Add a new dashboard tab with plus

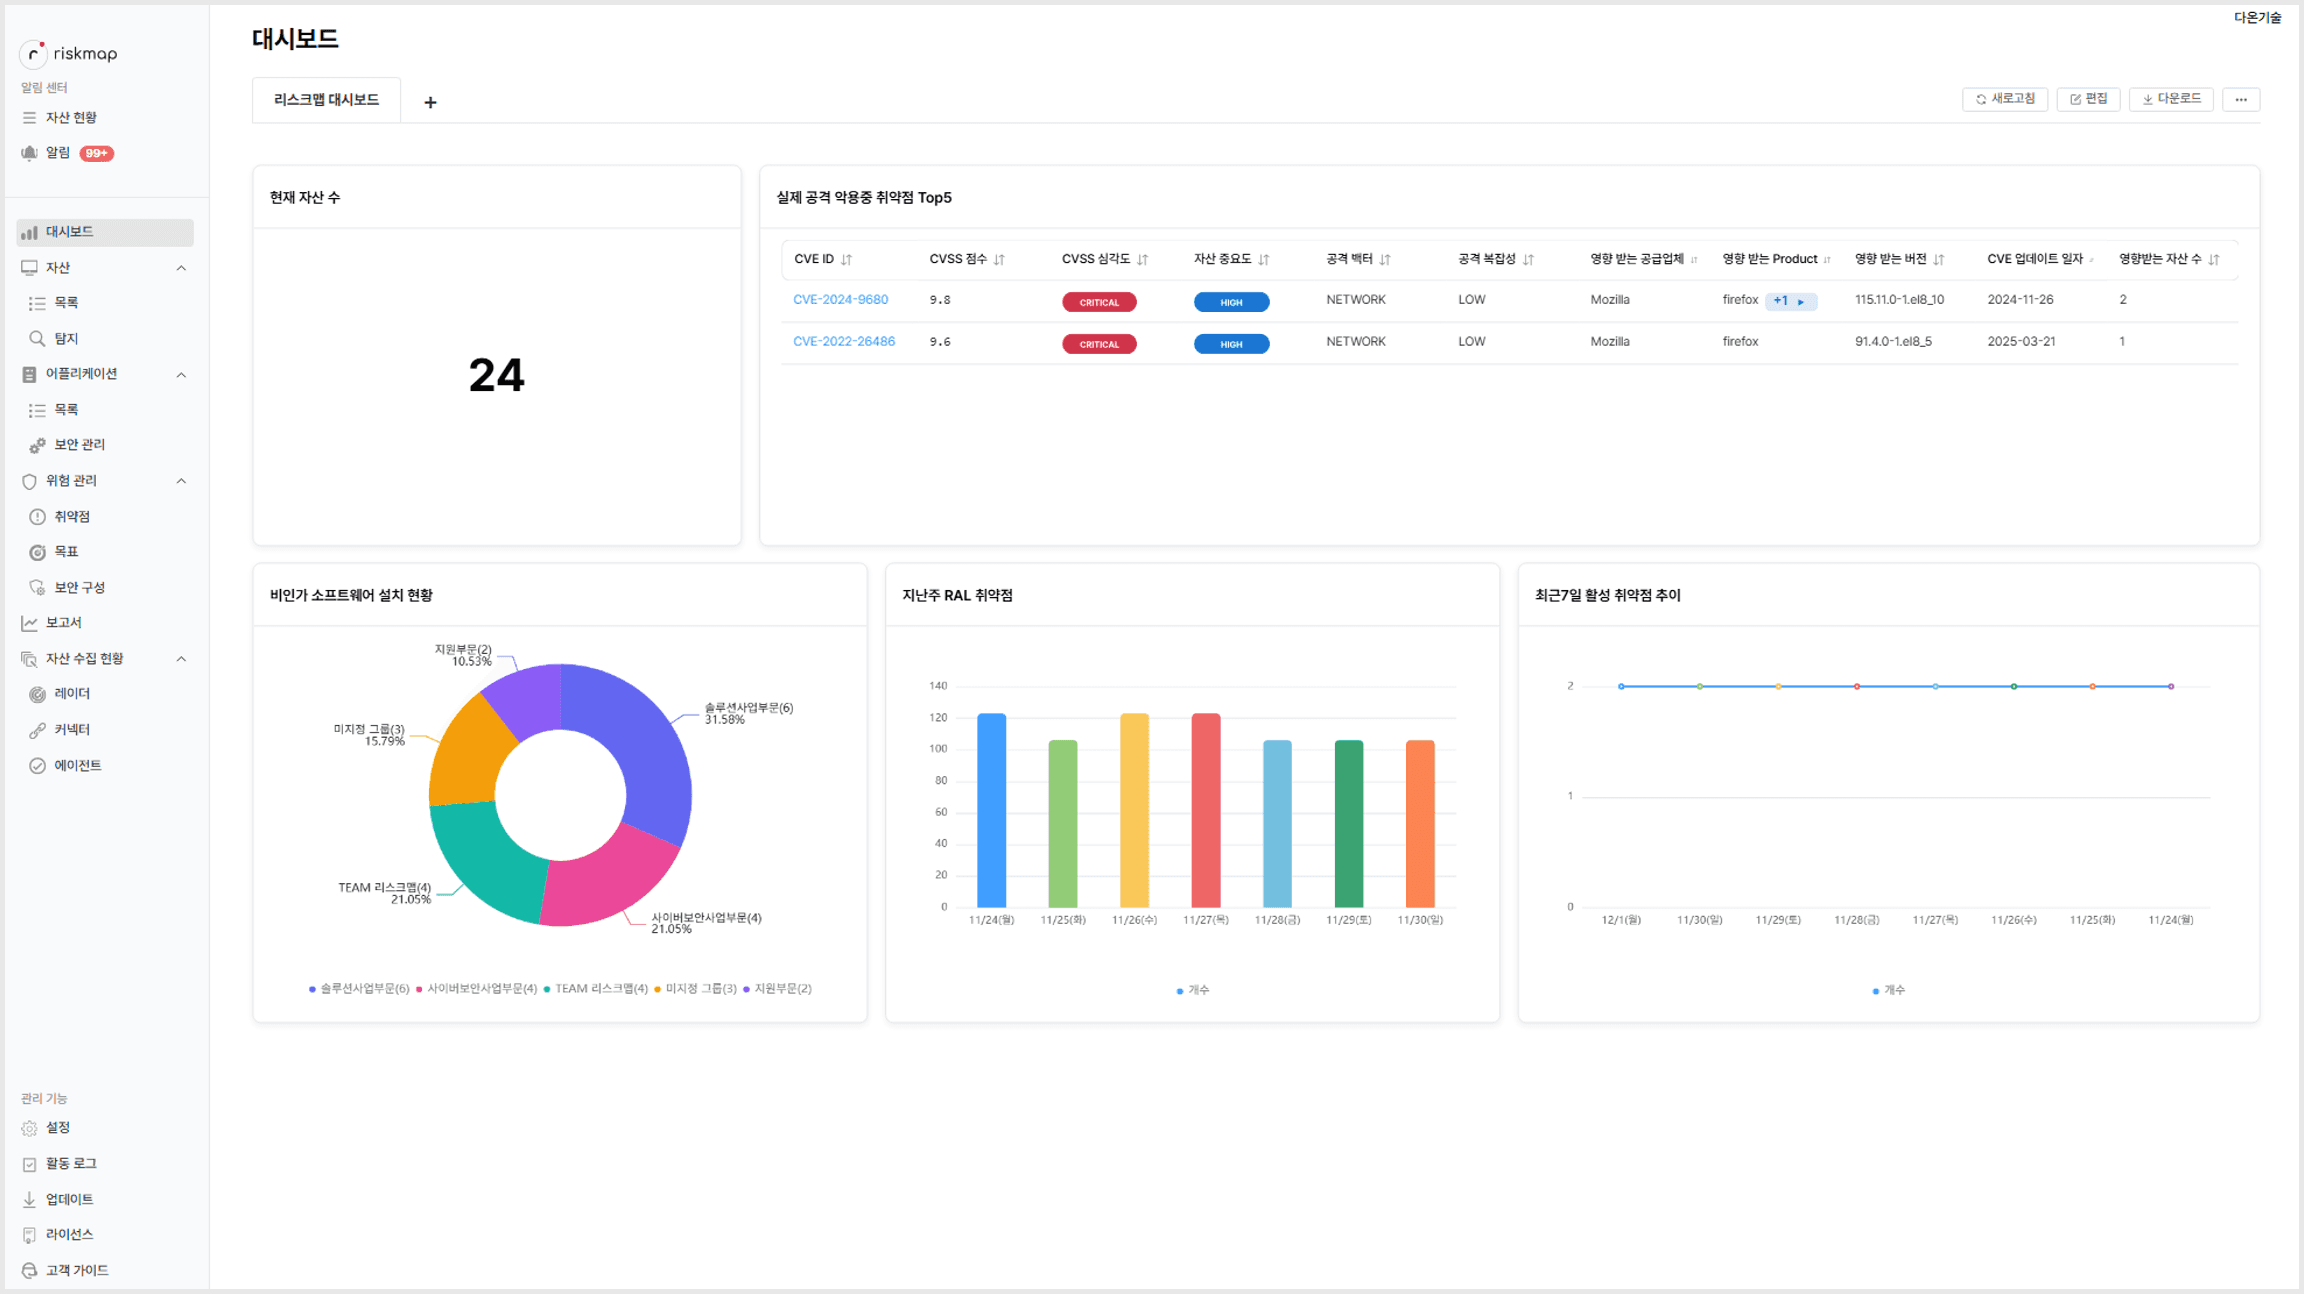coord(430,102)
